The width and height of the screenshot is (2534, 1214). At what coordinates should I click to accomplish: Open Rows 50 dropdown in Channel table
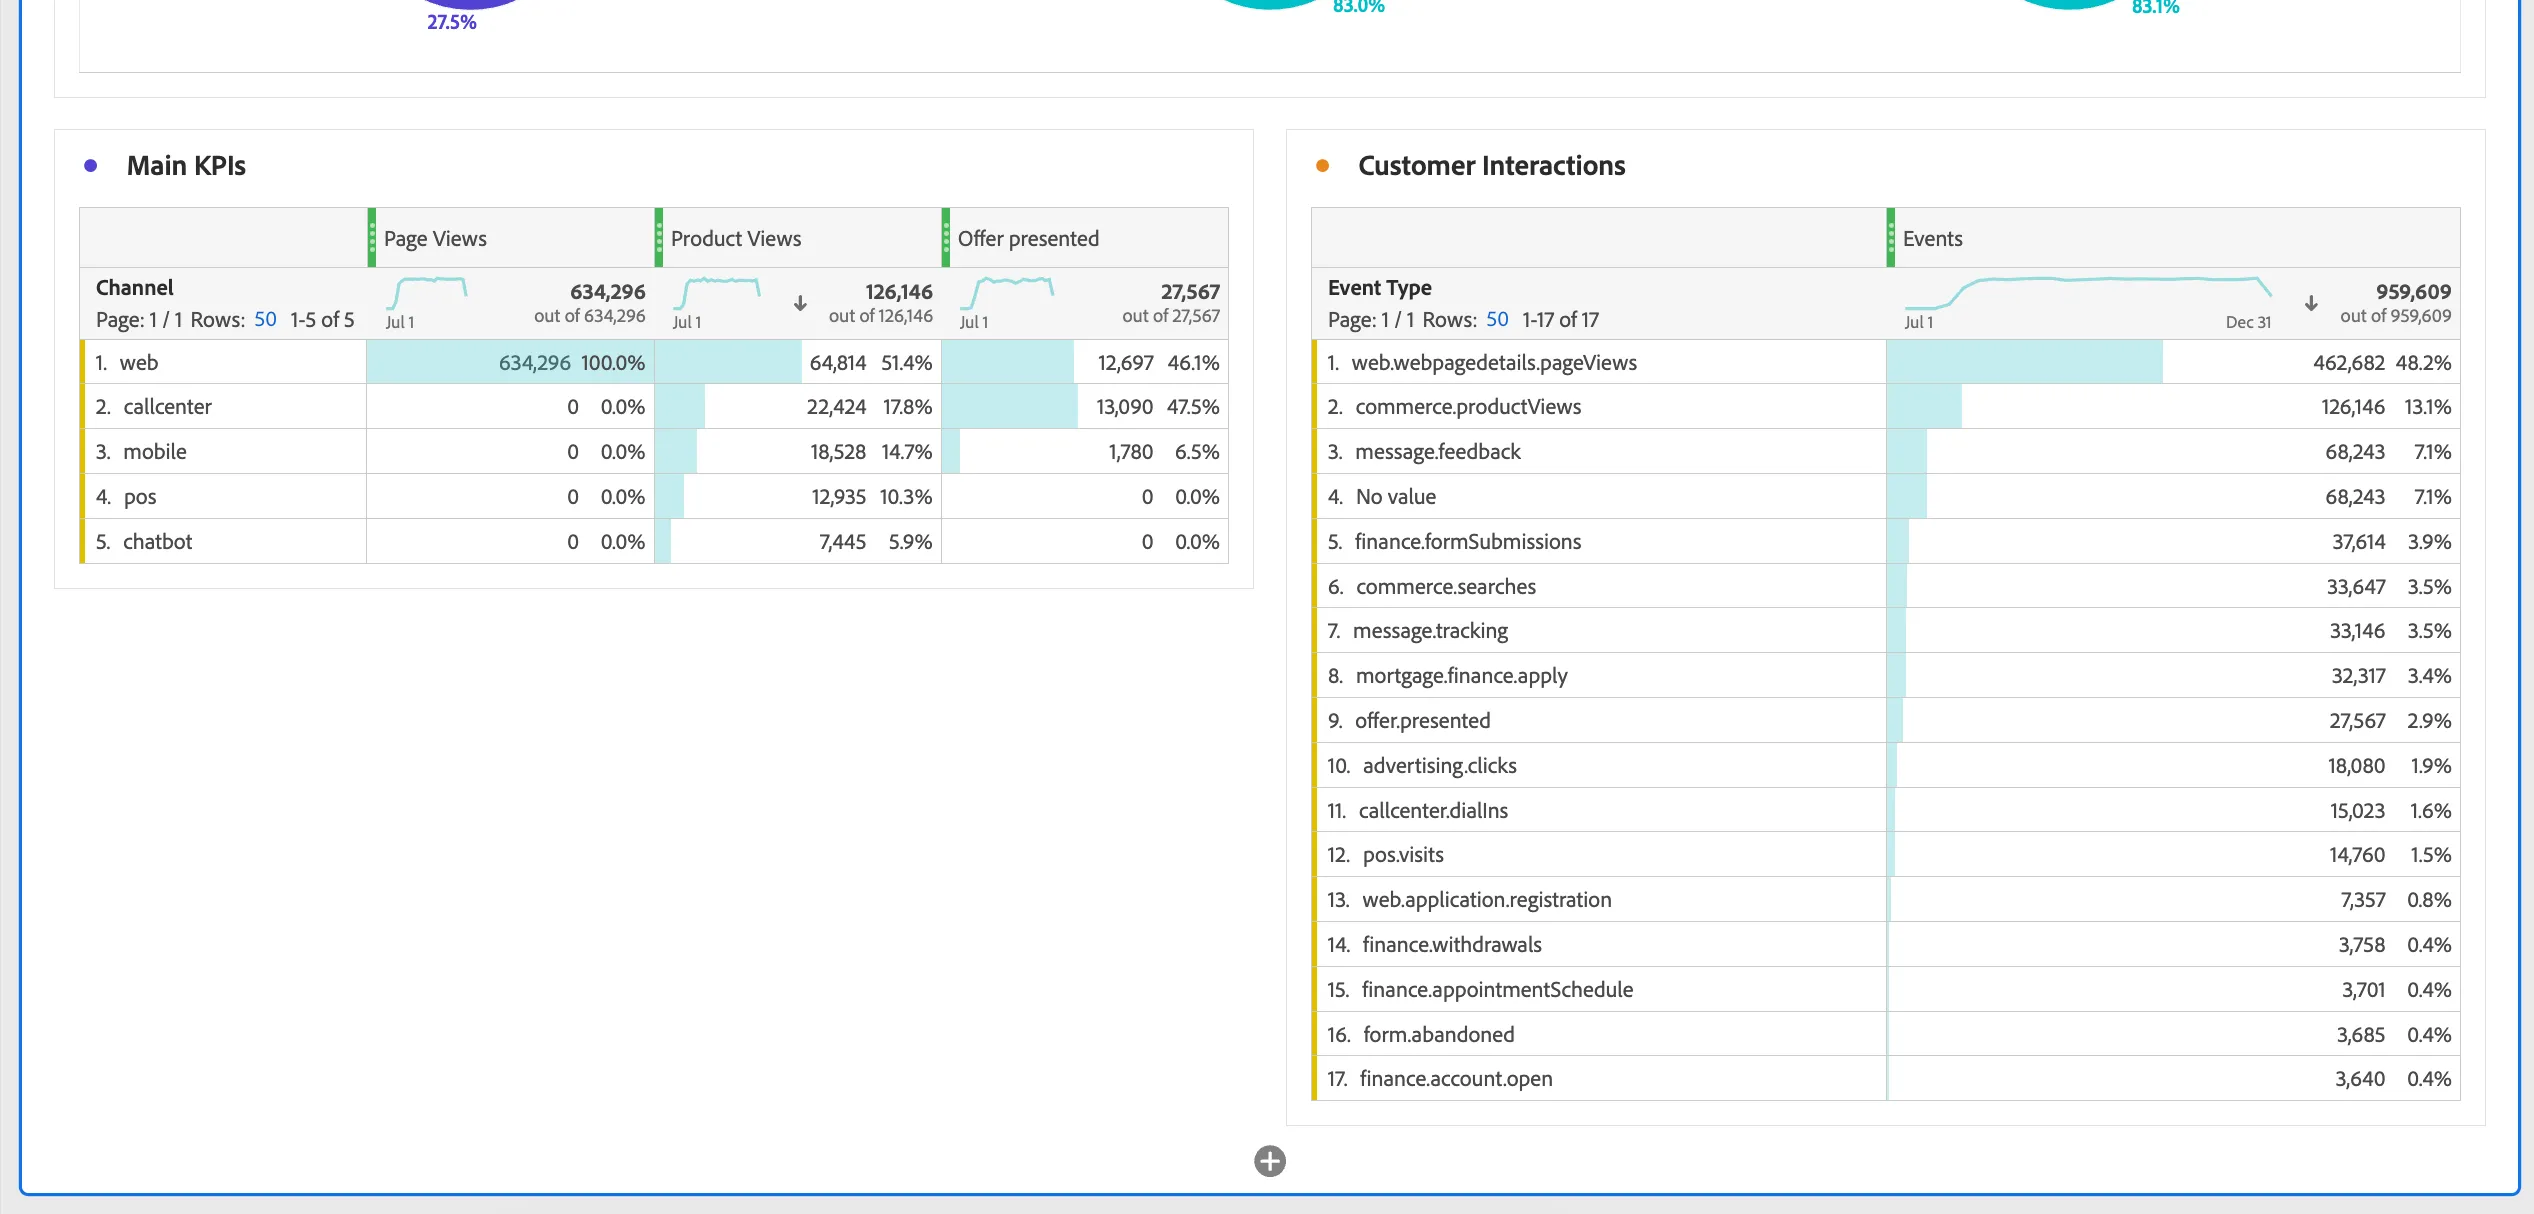[x=265, y=320]
